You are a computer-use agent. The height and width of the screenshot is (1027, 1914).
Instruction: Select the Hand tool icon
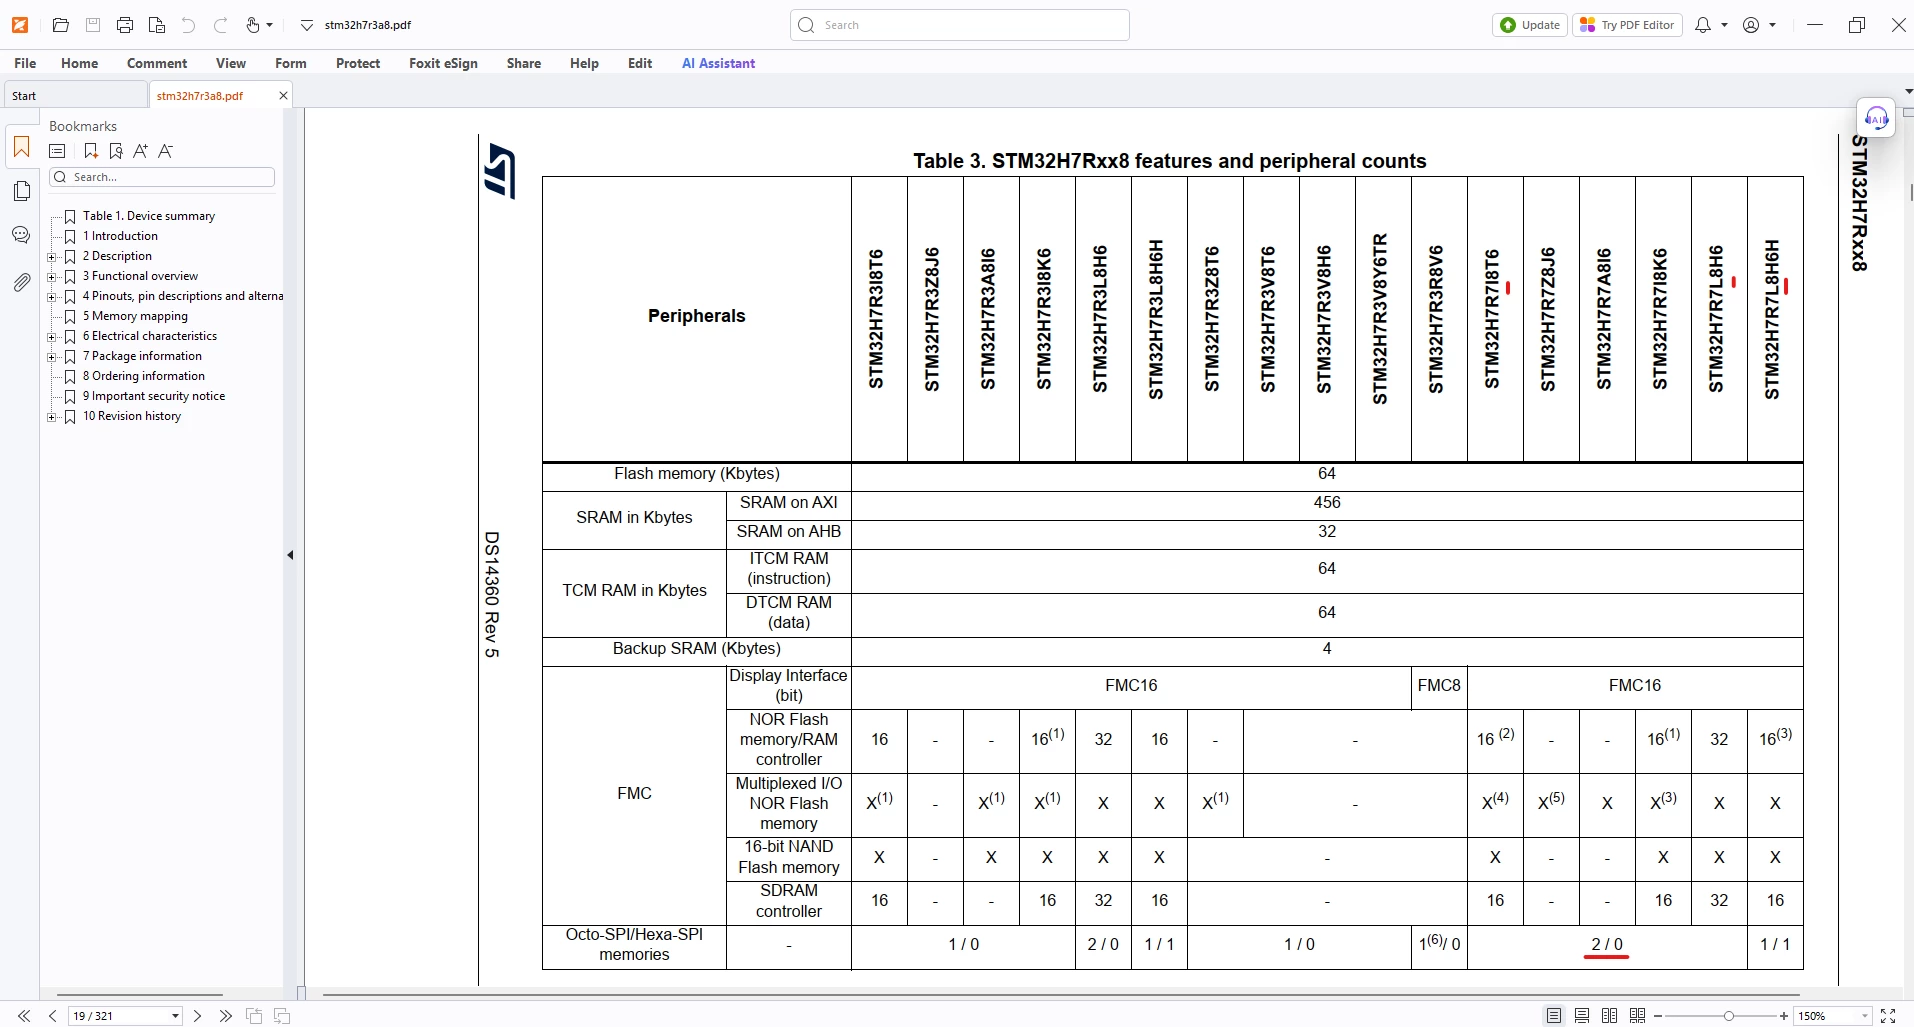pyautogui.click(x=253, y=25)
